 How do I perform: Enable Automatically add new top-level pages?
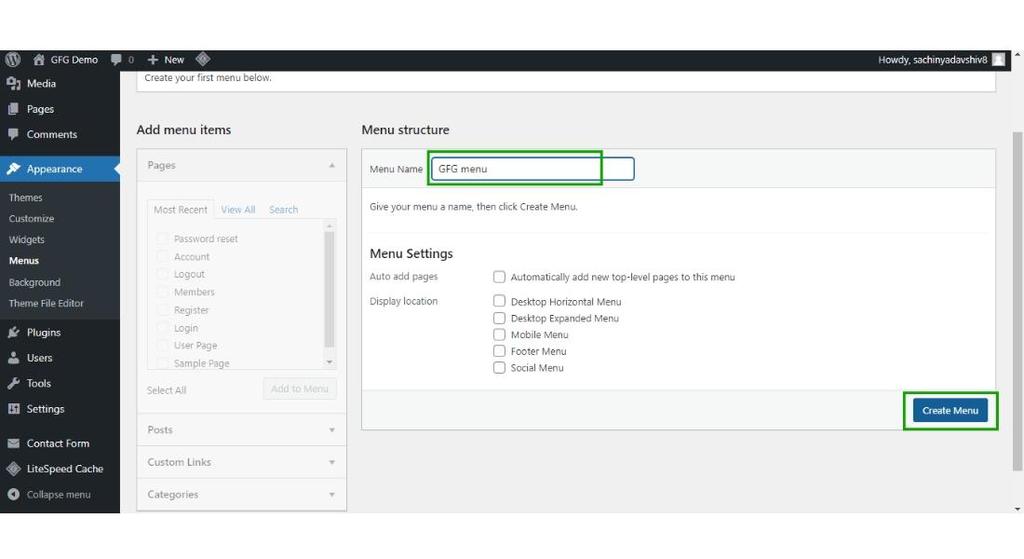tap(499, 277)
